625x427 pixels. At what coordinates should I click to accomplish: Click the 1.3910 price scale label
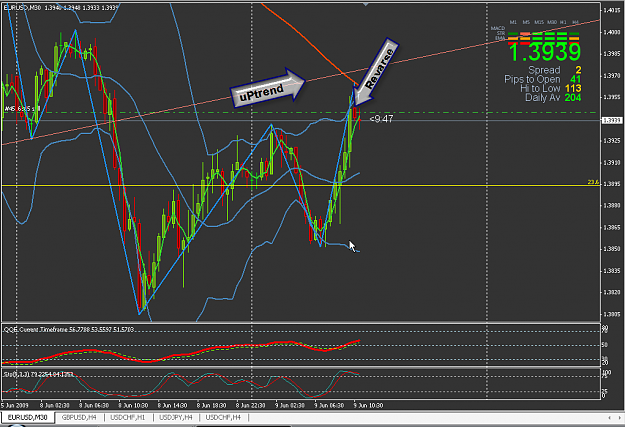pyautogui.click(x=612, y=163)
